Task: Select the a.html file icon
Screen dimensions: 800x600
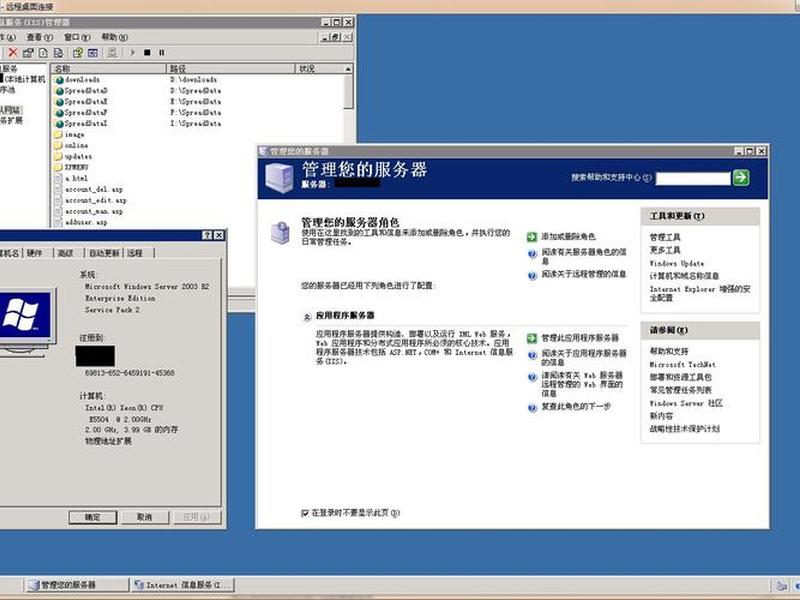Action: (58, 179)
